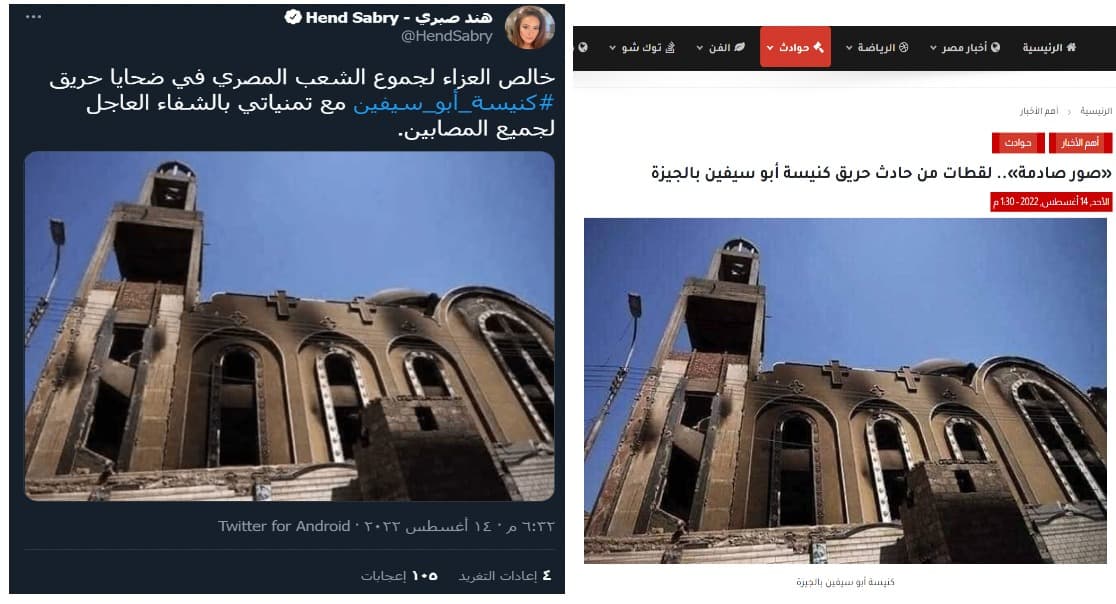This screenshot has height=604, width=1116.
Task: Click the gavel icon in the حوادث tab
Action: [818, 47]
